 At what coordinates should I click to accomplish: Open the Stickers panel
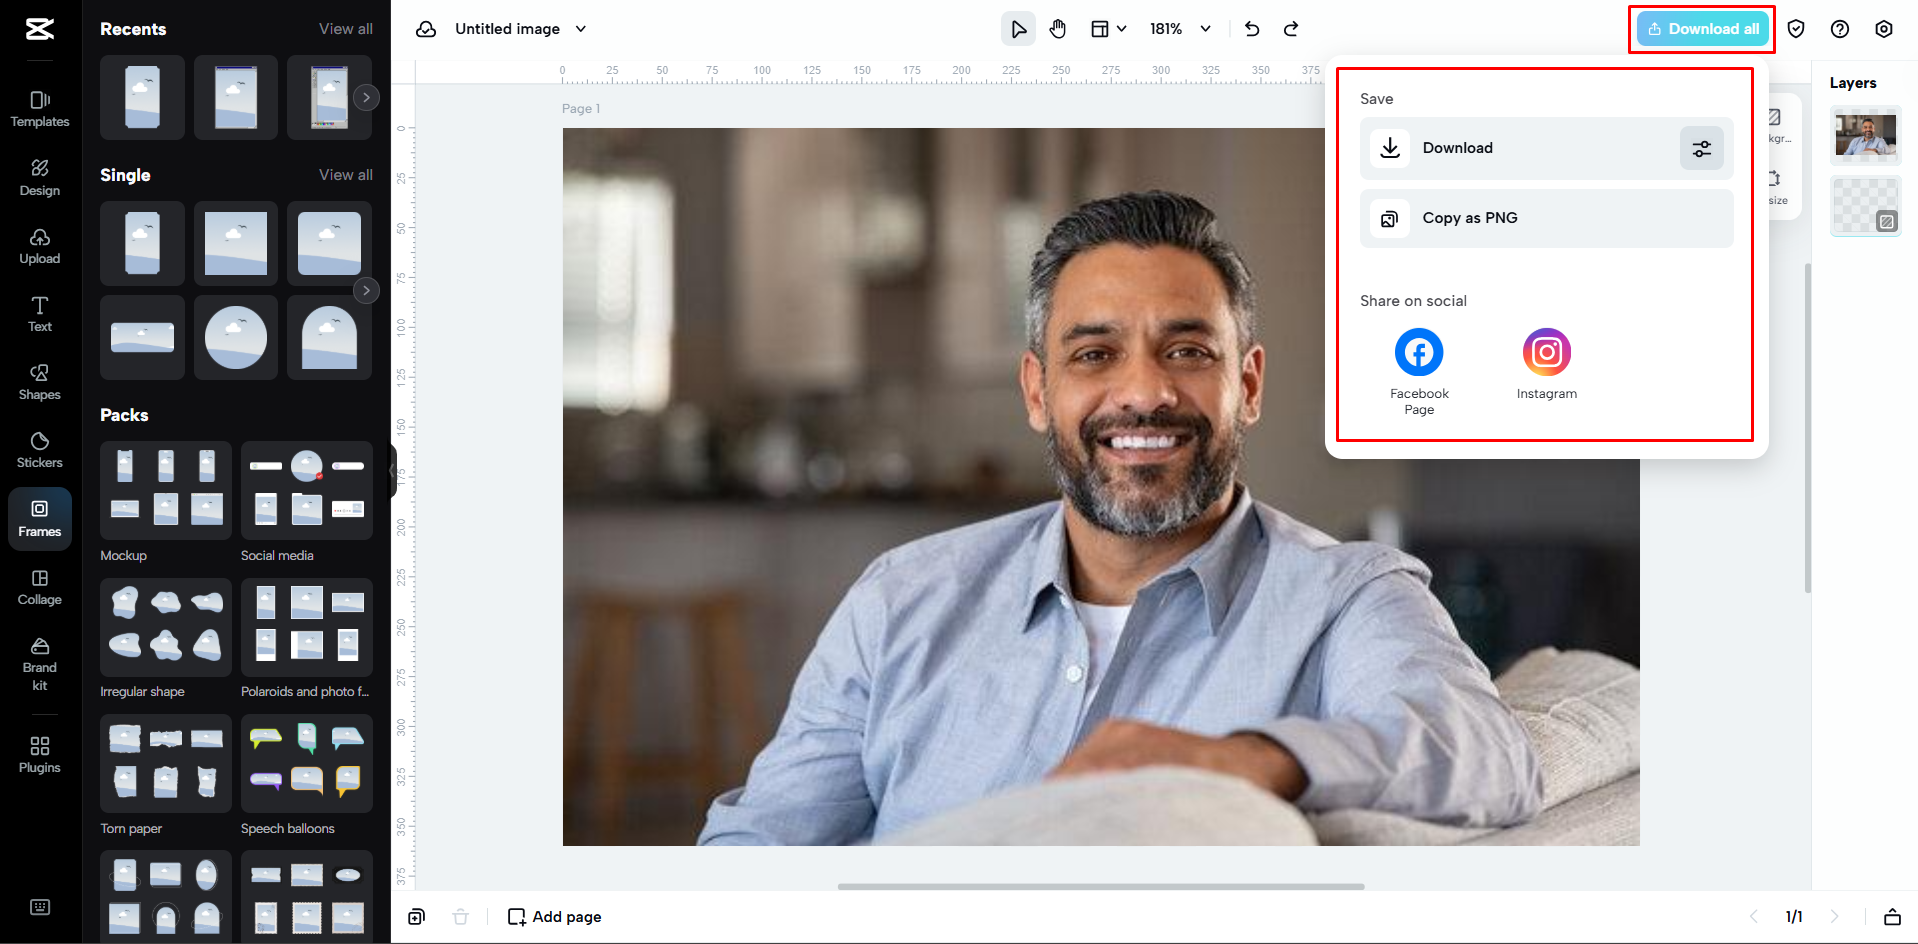(x=39, y=449)
